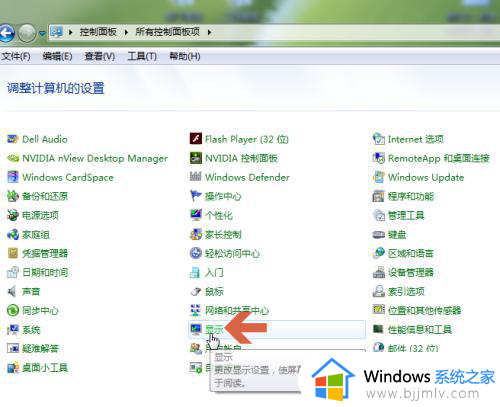Open the 显示 display monitor icon
500x407 pixels.
pos(196,329)
